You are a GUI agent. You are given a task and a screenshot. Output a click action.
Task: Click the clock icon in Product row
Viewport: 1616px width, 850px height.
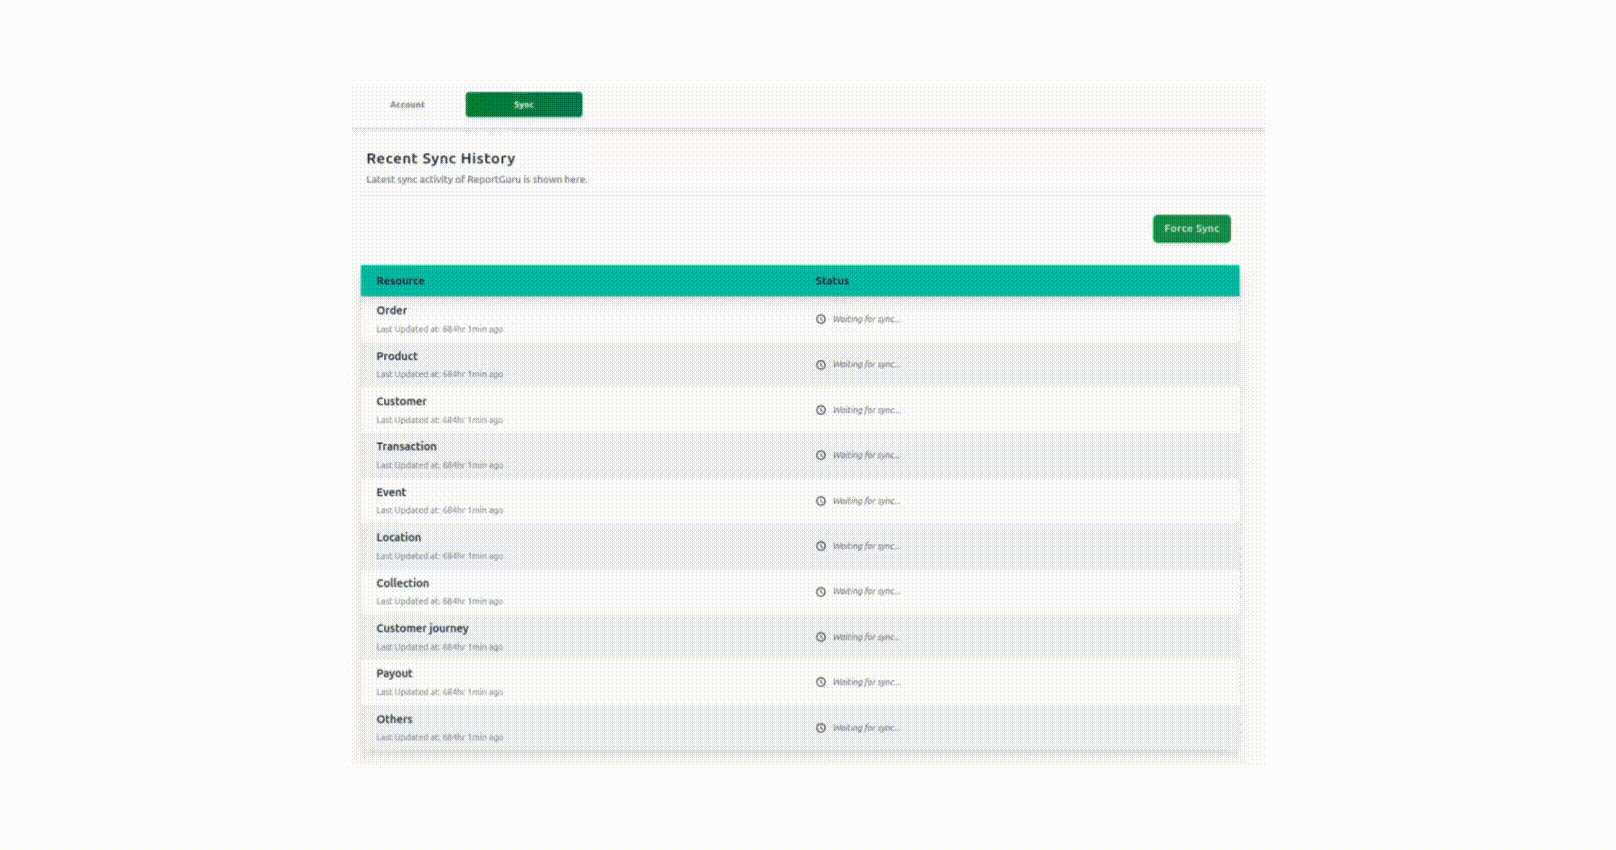coord(821,365)
